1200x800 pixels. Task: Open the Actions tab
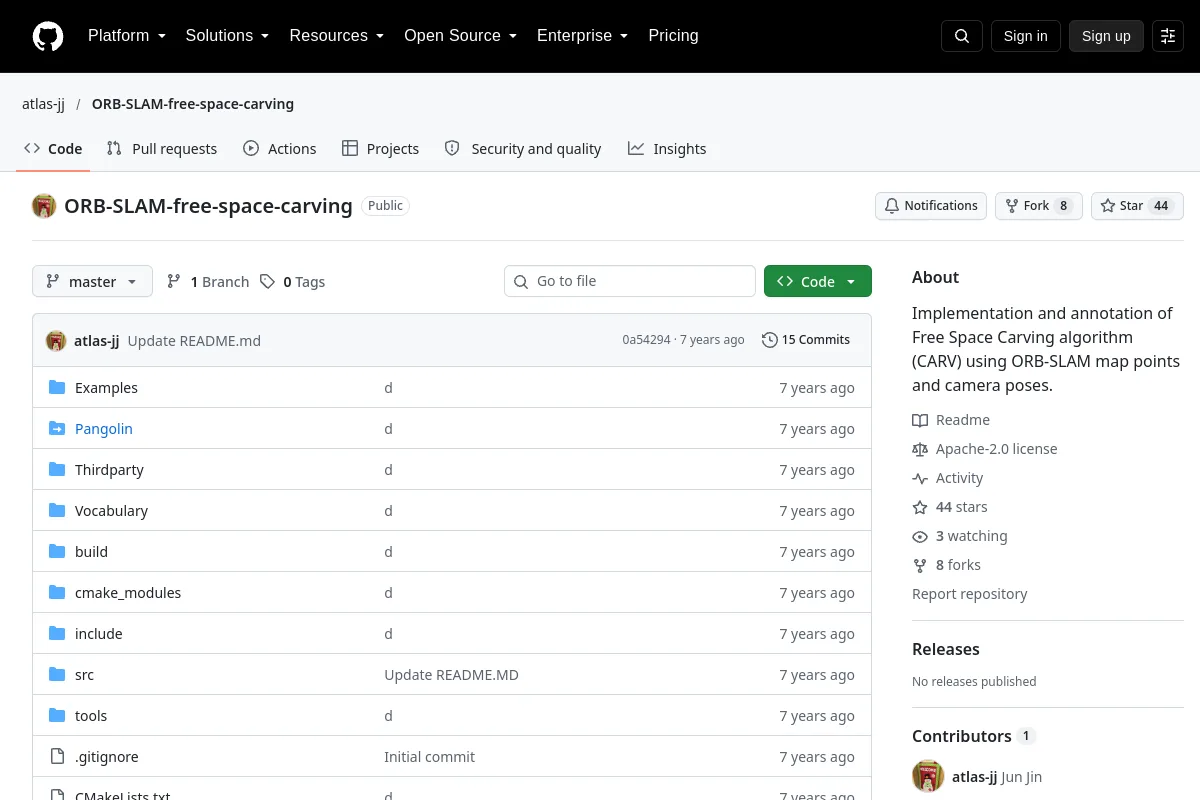(x=280, y=149)
